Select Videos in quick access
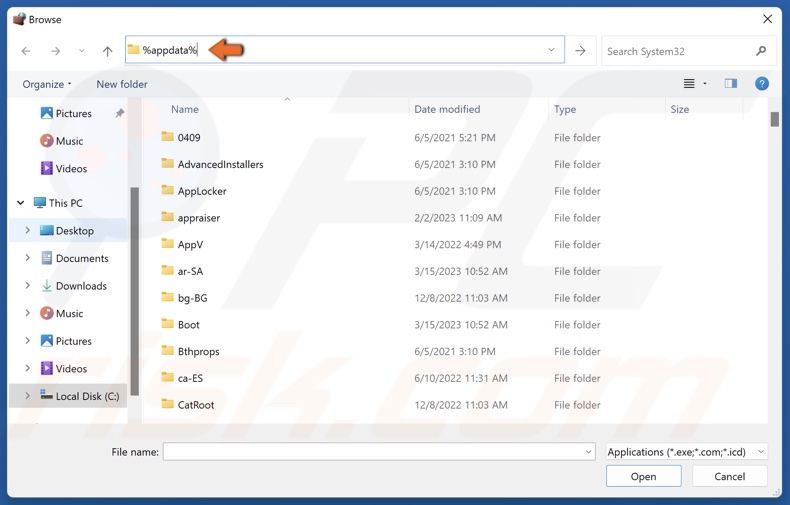 point(63,168)
